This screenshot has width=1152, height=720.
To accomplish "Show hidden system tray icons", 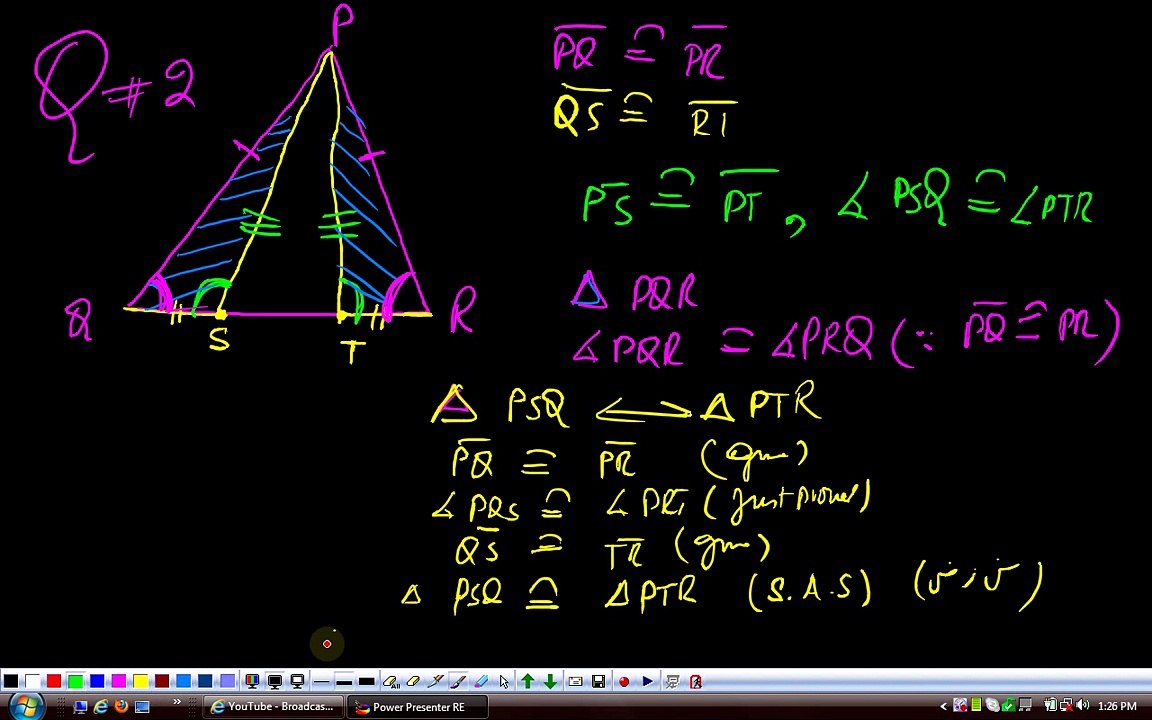I will (943, 706).
